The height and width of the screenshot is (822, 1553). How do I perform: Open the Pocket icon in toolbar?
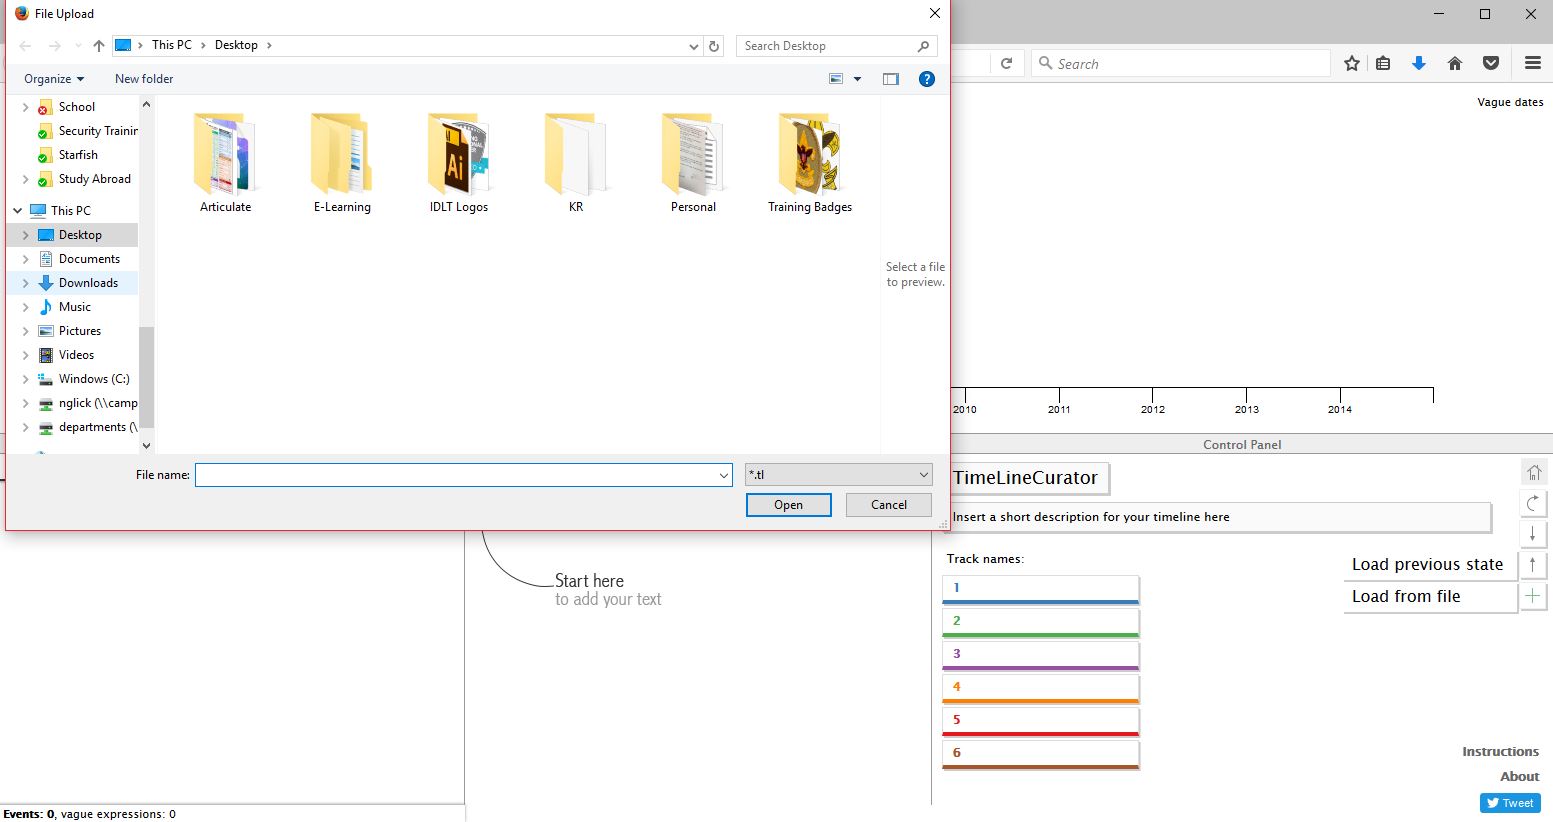pos(1491,63)
